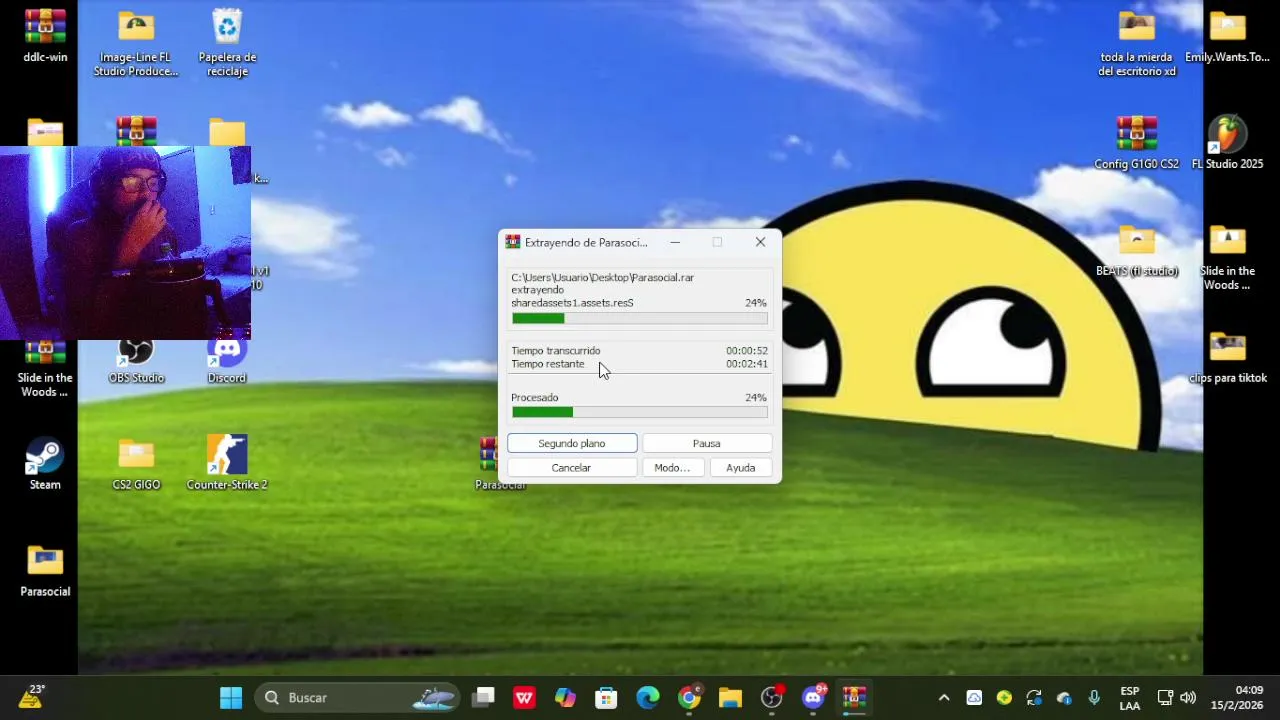Click the Ayuda help button
This screenshot has width=1280, height=720.
[741, 468]
